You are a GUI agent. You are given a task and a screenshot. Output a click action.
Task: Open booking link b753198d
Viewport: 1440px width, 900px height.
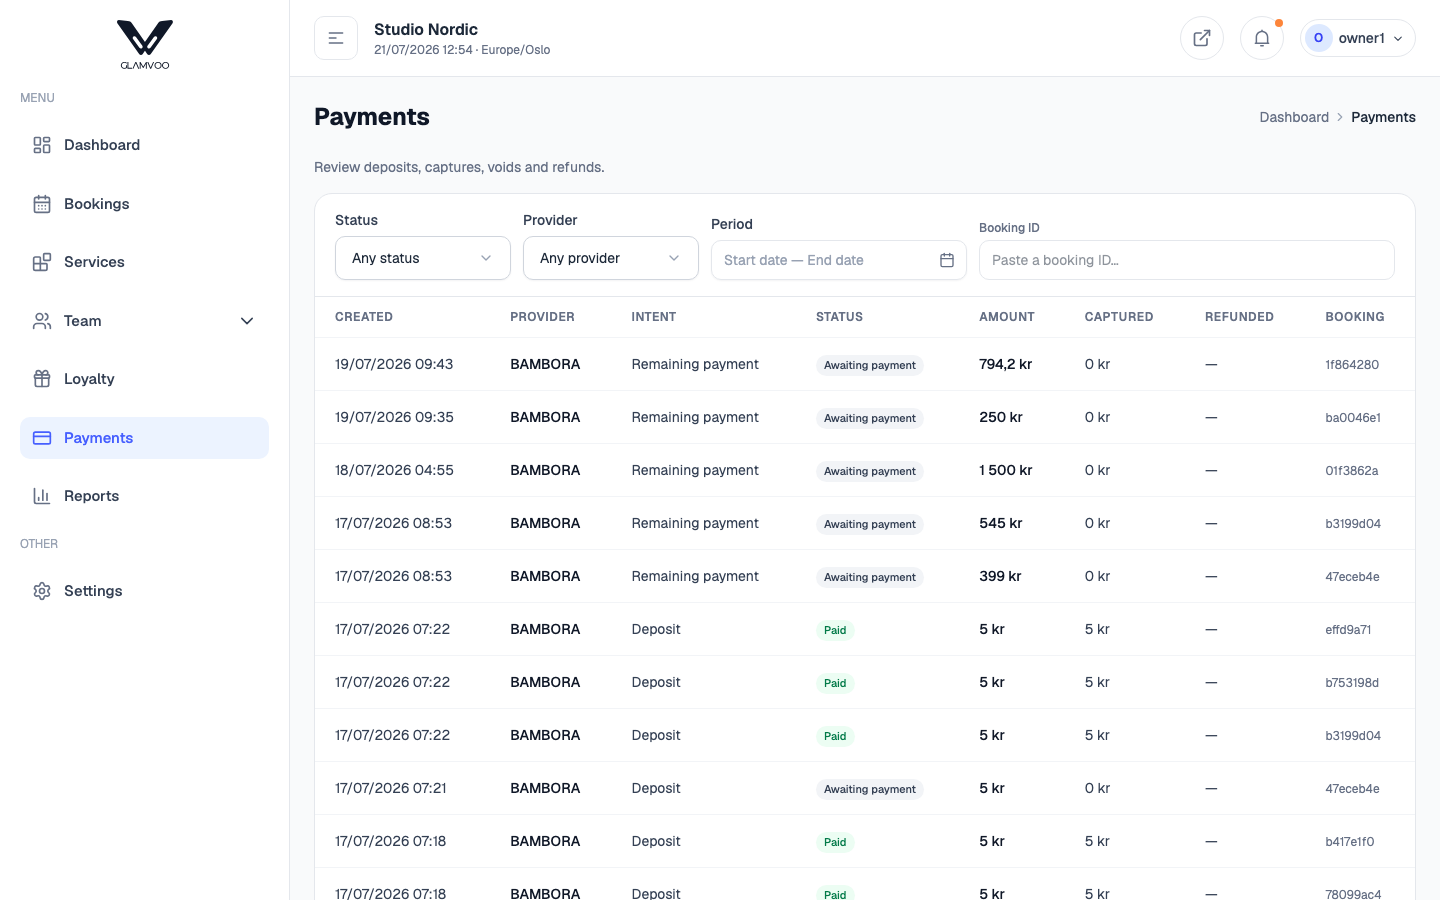coord(1352,683)
